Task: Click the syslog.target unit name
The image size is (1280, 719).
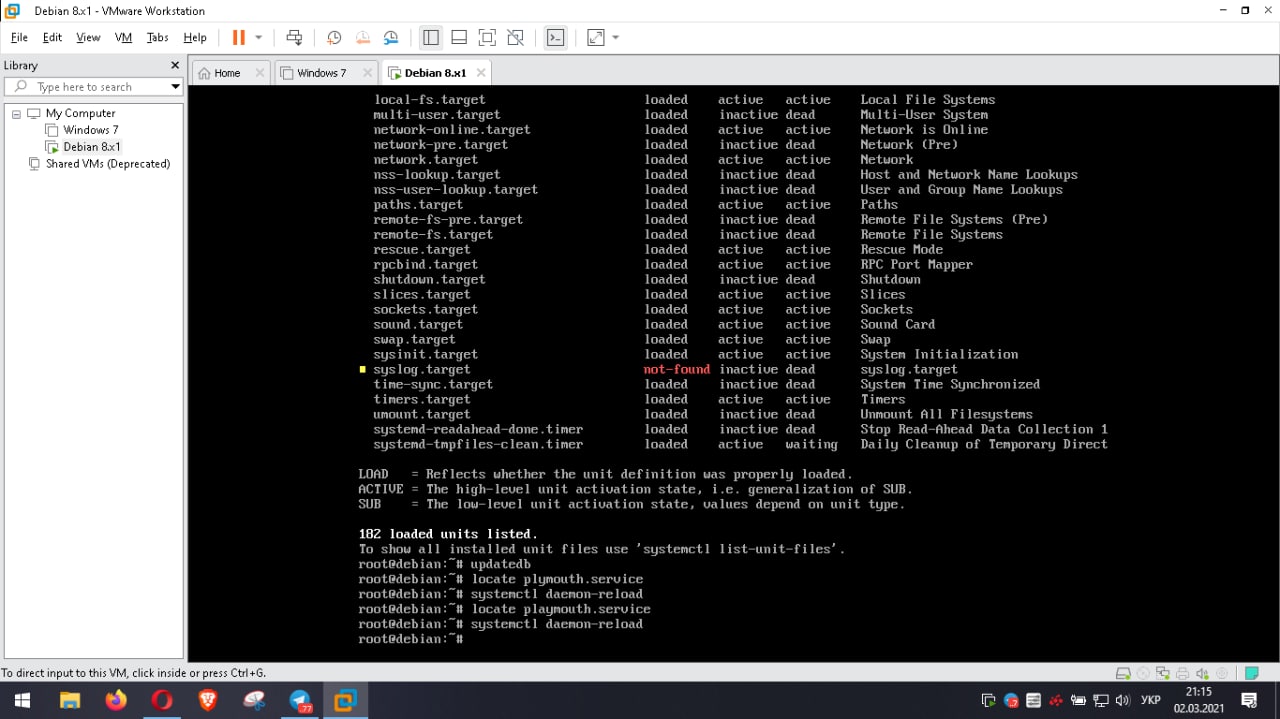Action: click(422, 369)
